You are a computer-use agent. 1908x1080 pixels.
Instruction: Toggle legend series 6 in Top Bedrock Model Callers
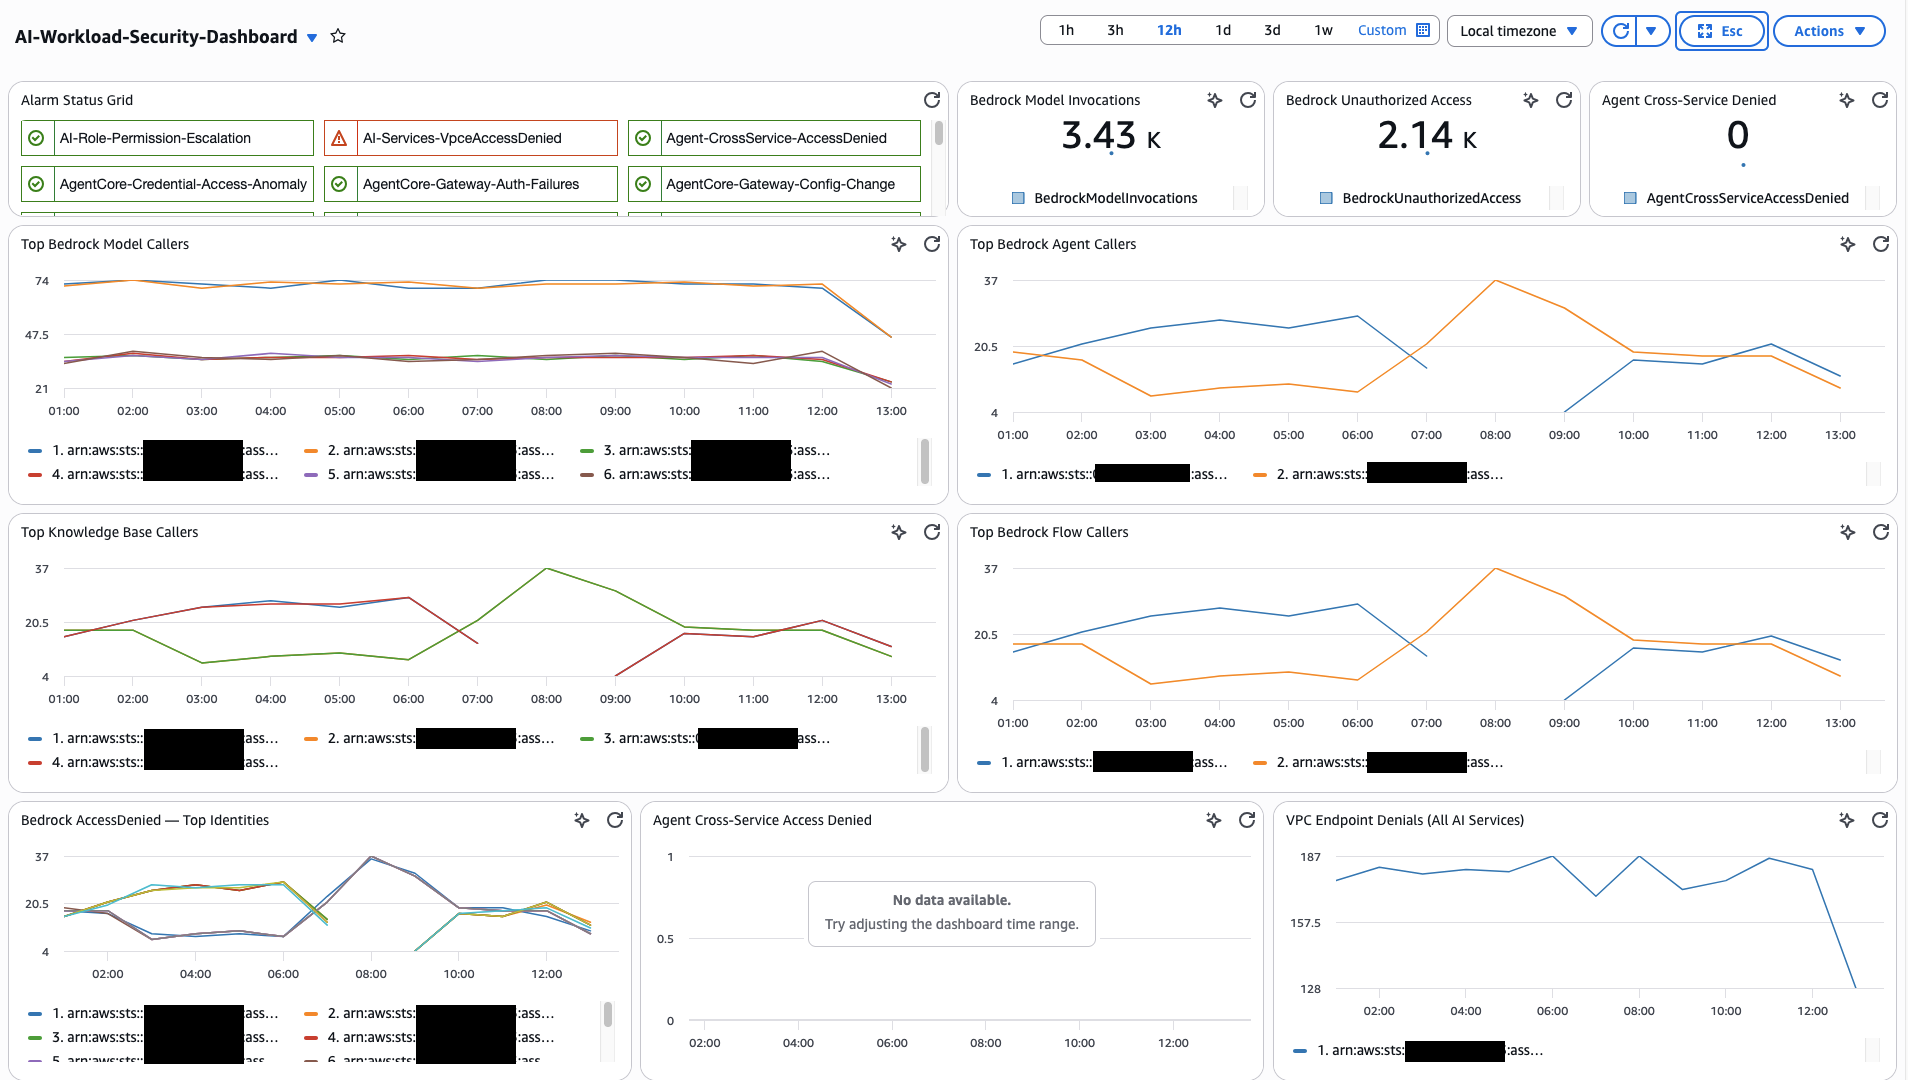pos(705,474)
